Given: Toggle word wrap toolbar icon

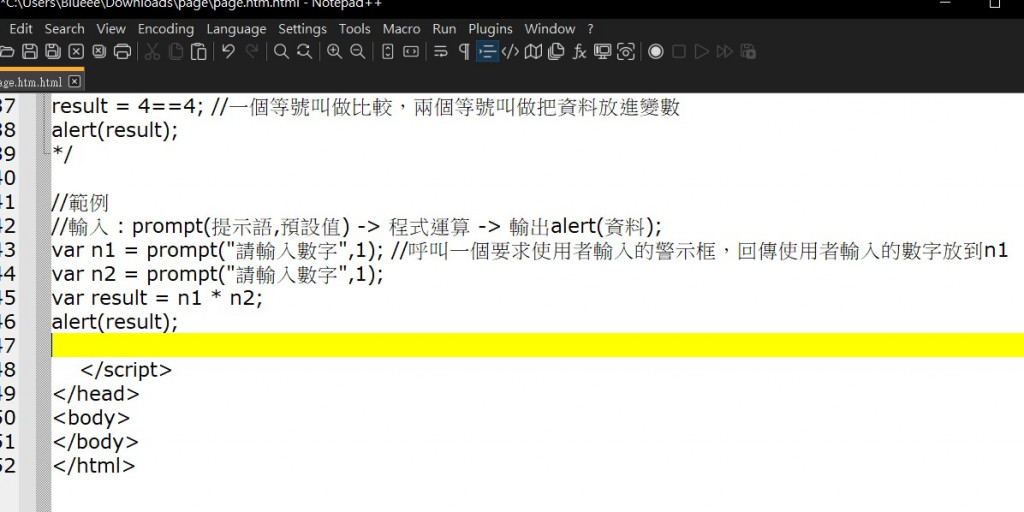Looking at the screenshot, I should click(441, 52).
